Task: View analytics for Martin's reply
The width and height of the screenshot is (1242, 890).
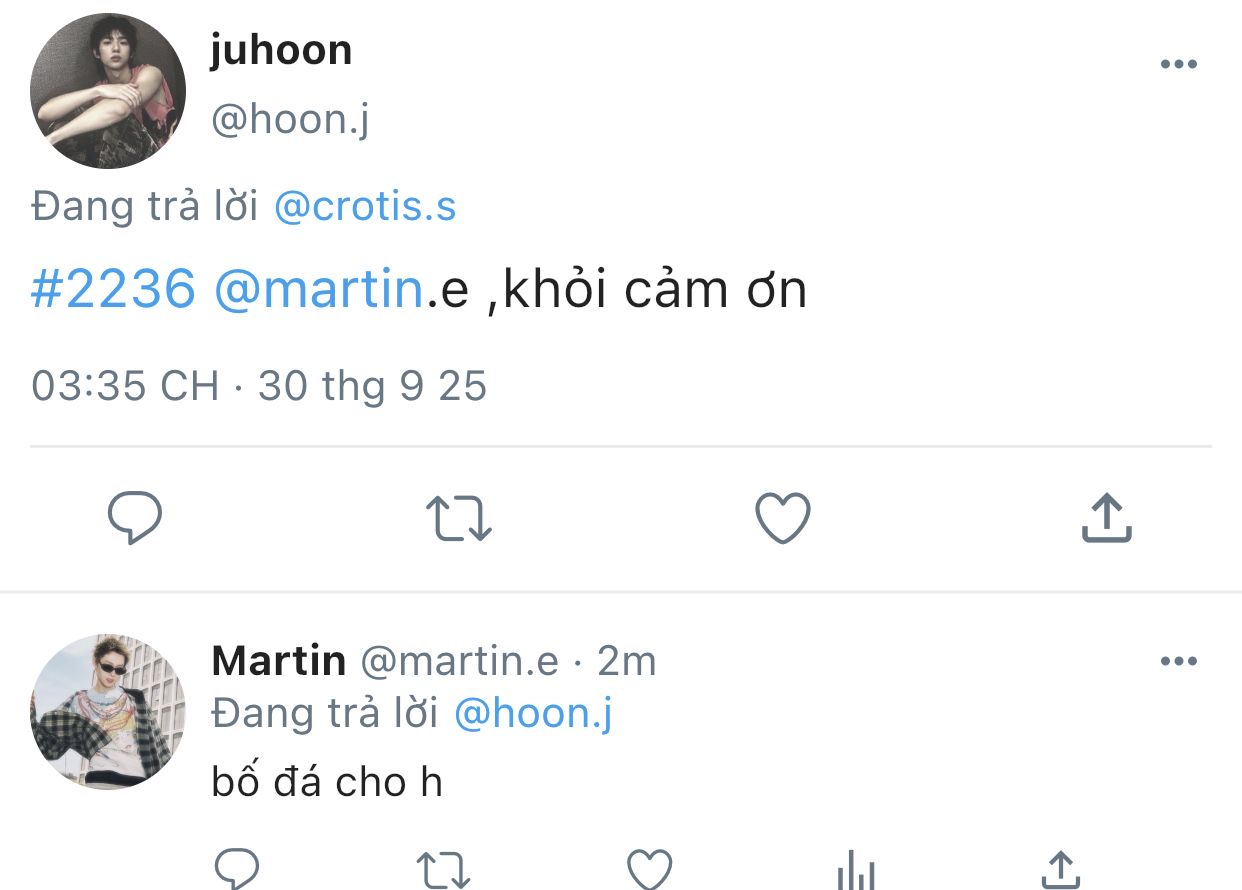Action: (855, 869)
